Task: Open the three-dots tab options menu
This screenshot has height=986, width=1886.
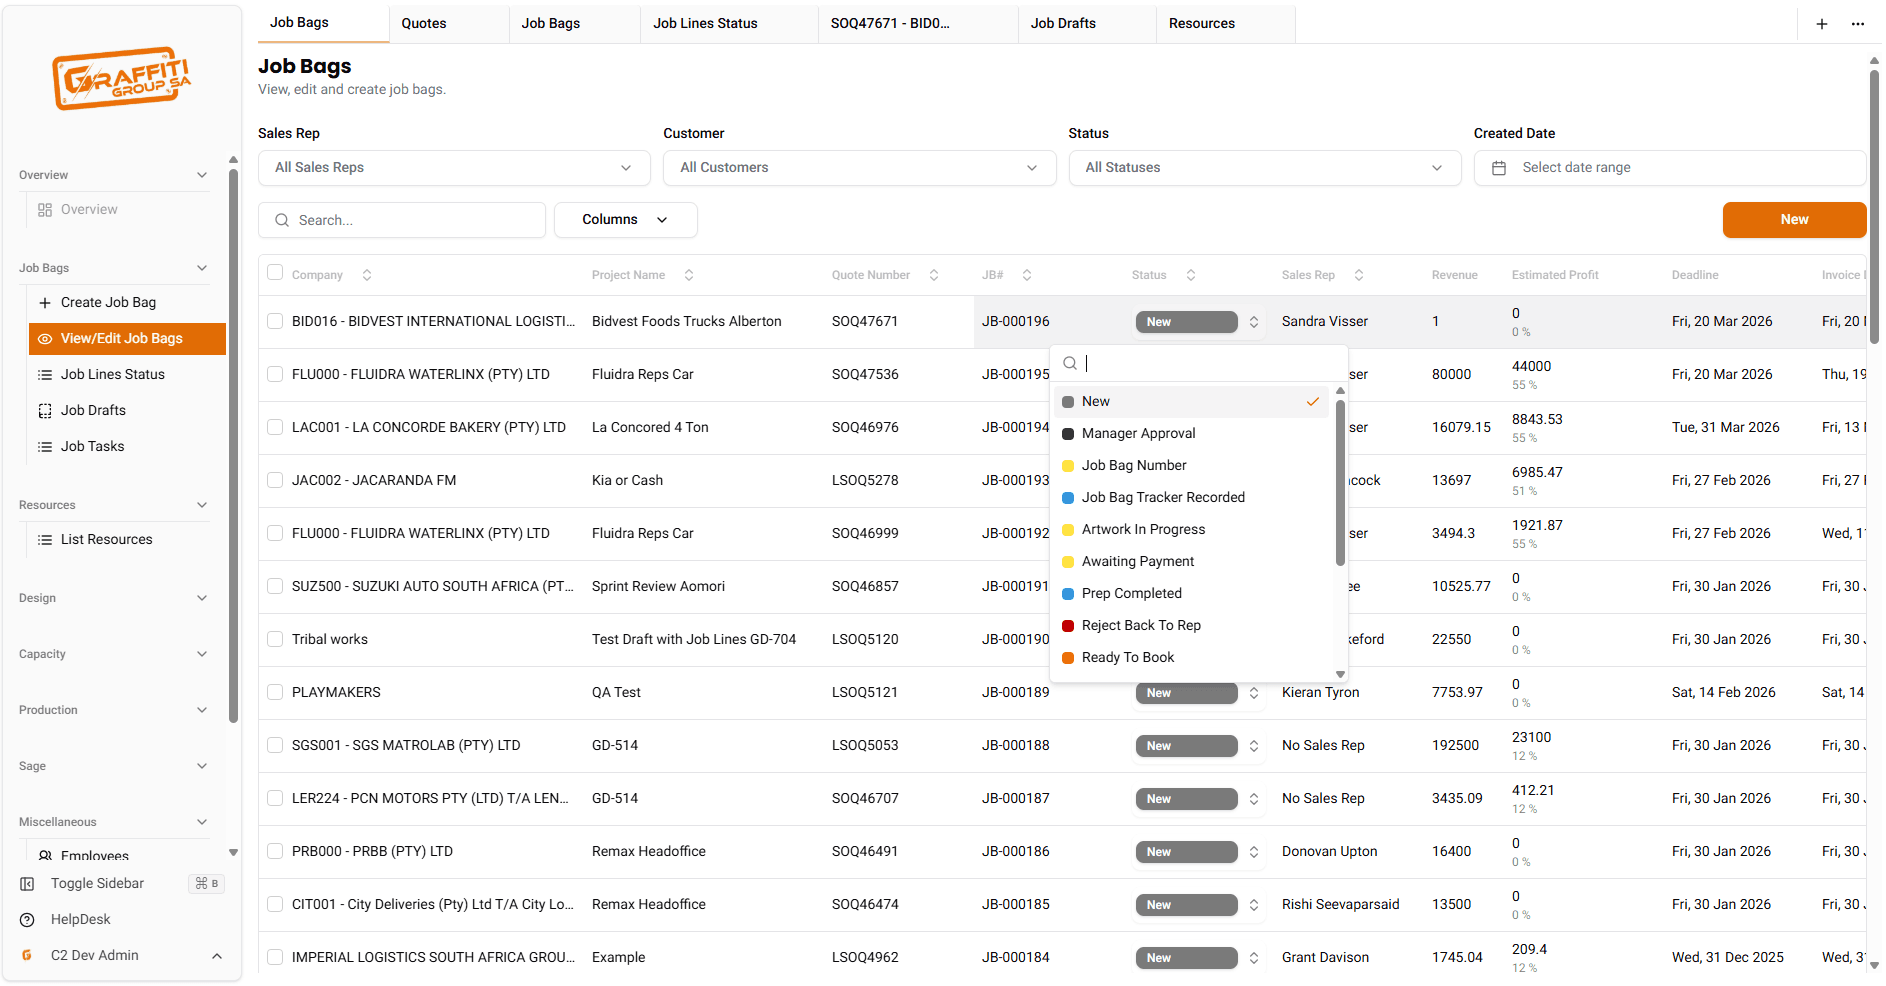Action: point(1857,24)
